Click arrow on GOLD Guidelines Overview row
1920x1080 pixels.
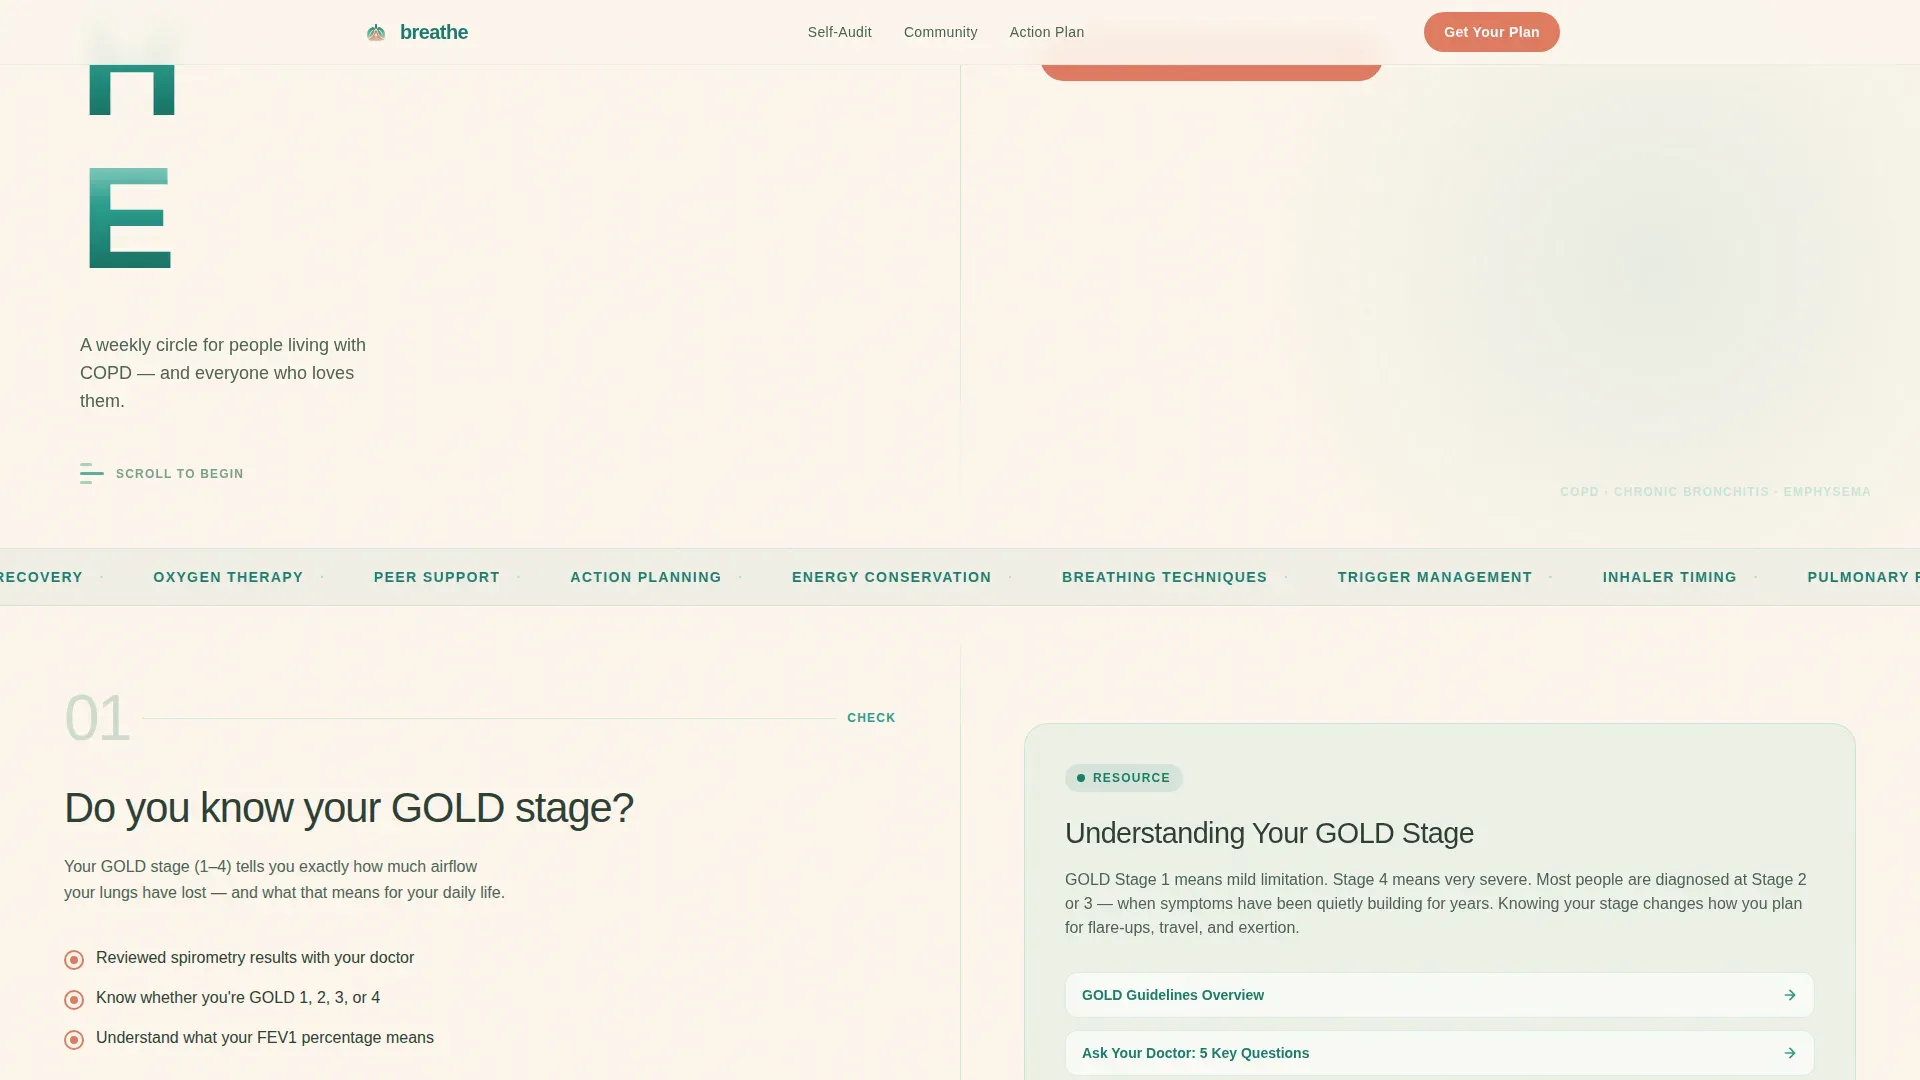point(1790,995)
